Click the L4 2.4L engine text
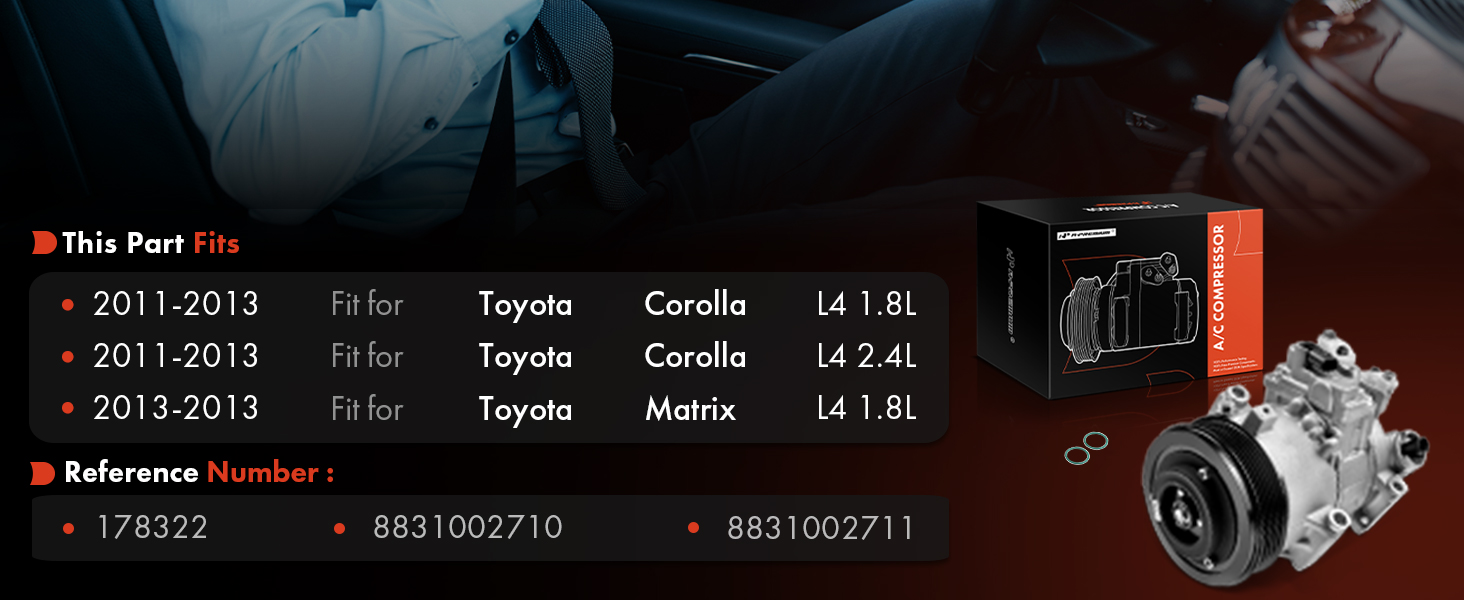Screen dimensions: 1464x600 [x=866, y=356]
